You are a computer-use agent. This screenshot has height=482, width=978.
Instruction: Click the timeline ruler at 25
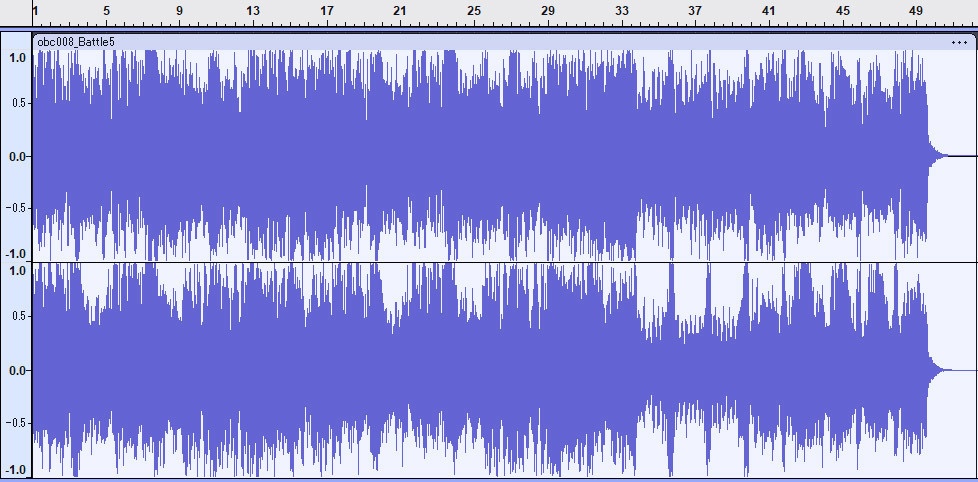474,11
